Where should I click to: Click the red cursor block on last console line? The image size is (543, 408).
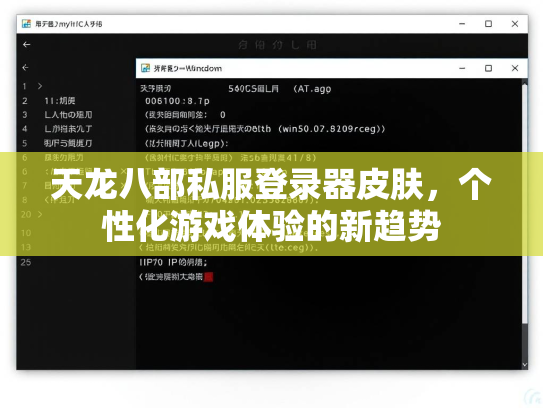click(x=208, y=277)
